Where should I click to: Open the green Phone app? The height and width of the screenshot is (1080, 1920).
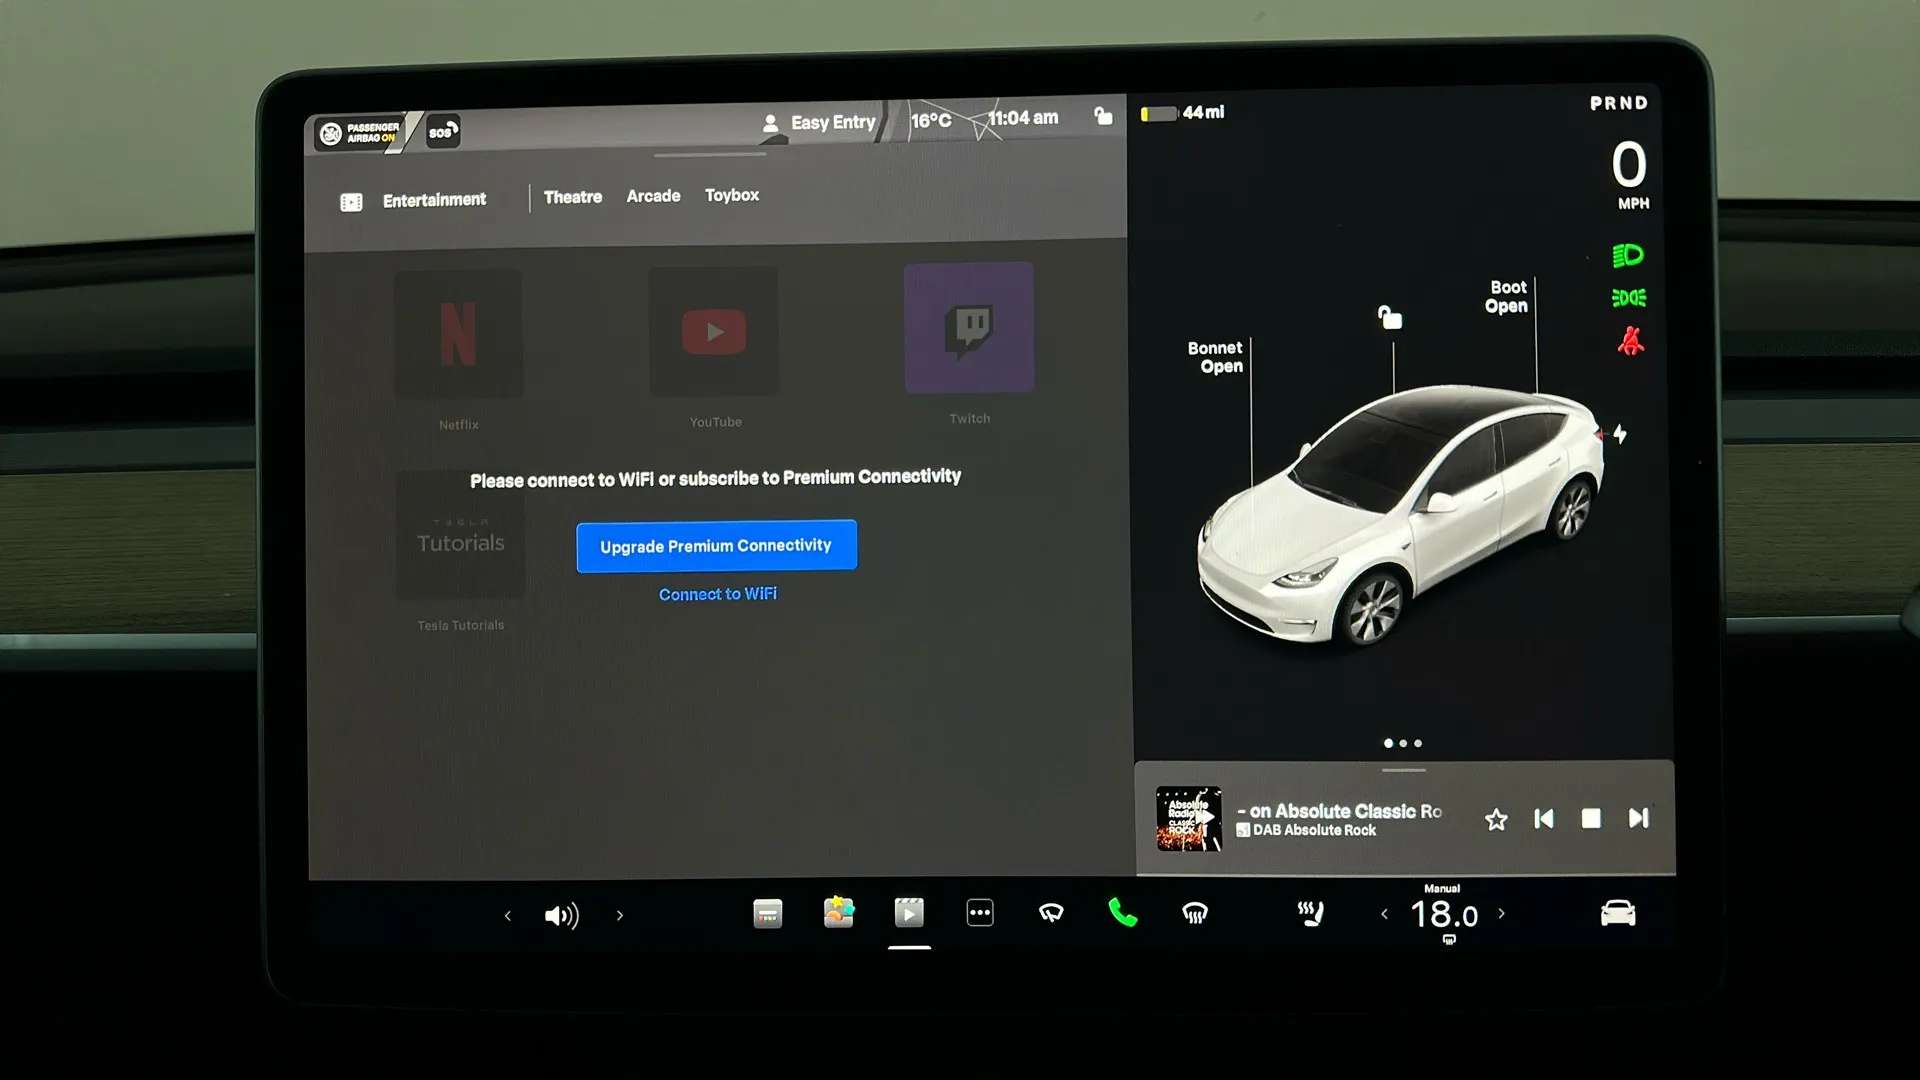click(1123, 912)
